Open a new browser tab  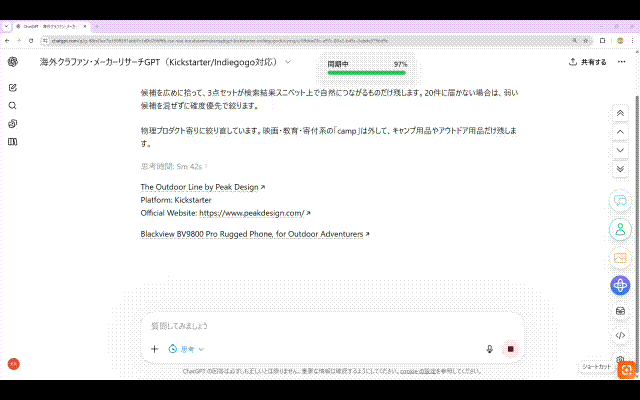pos(97,27)
